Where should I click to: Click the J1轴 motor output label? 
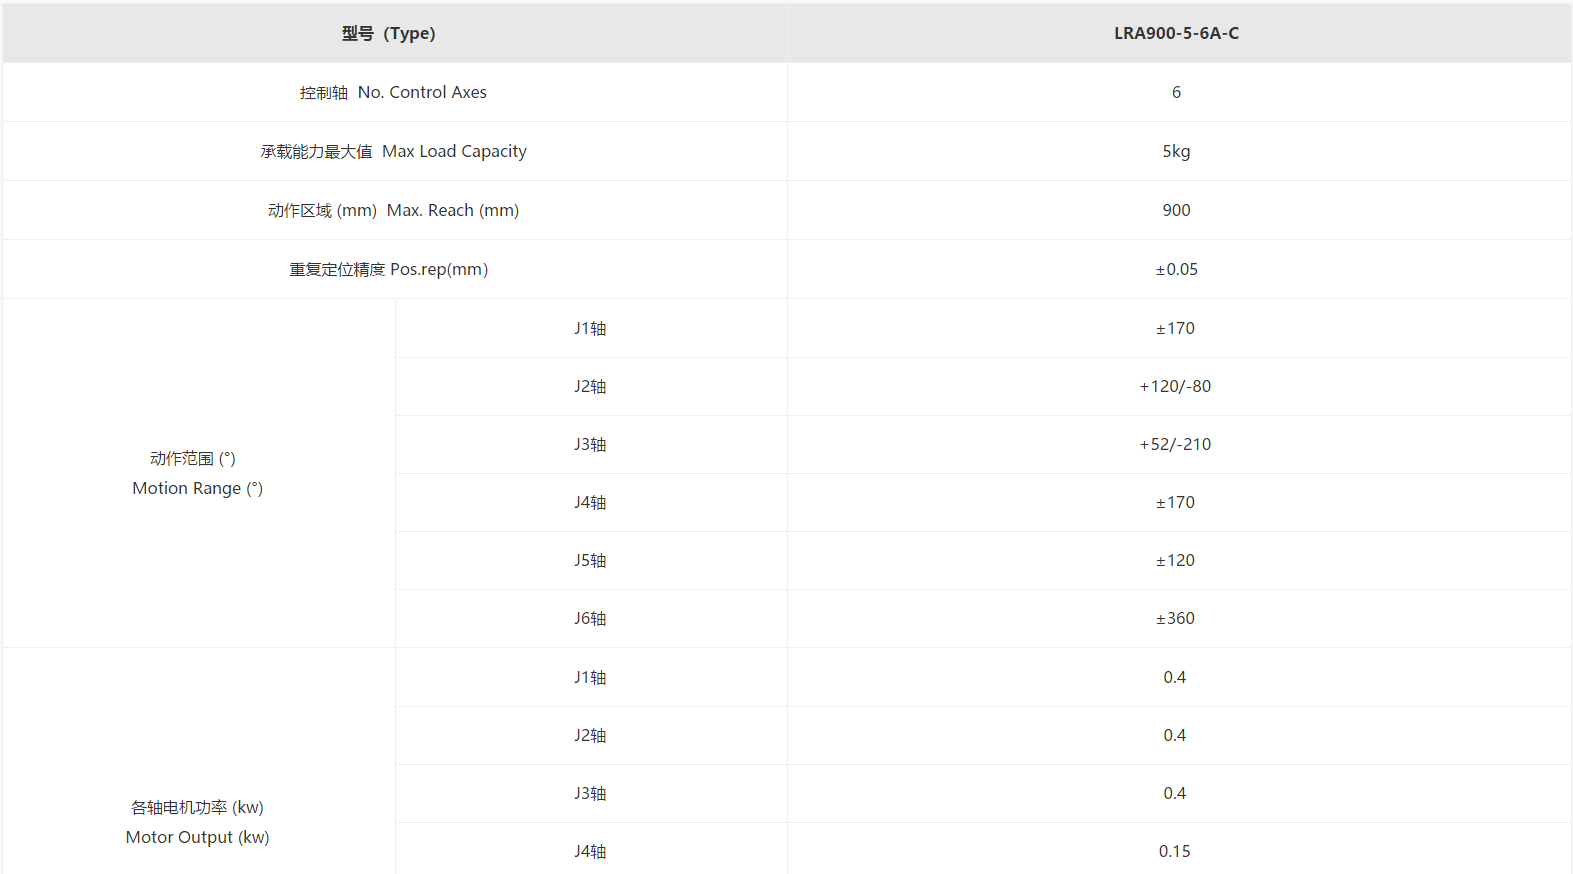[590, 677]
